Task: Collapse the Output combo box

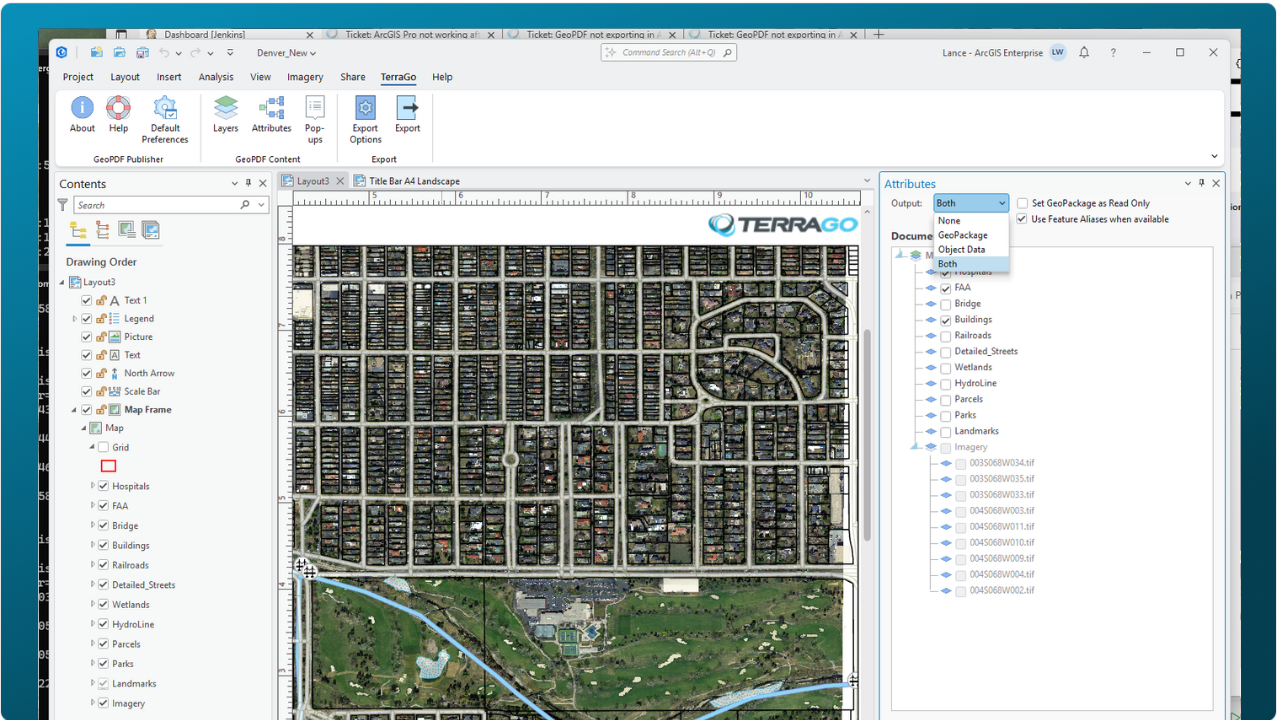Action: [1001, 203]
